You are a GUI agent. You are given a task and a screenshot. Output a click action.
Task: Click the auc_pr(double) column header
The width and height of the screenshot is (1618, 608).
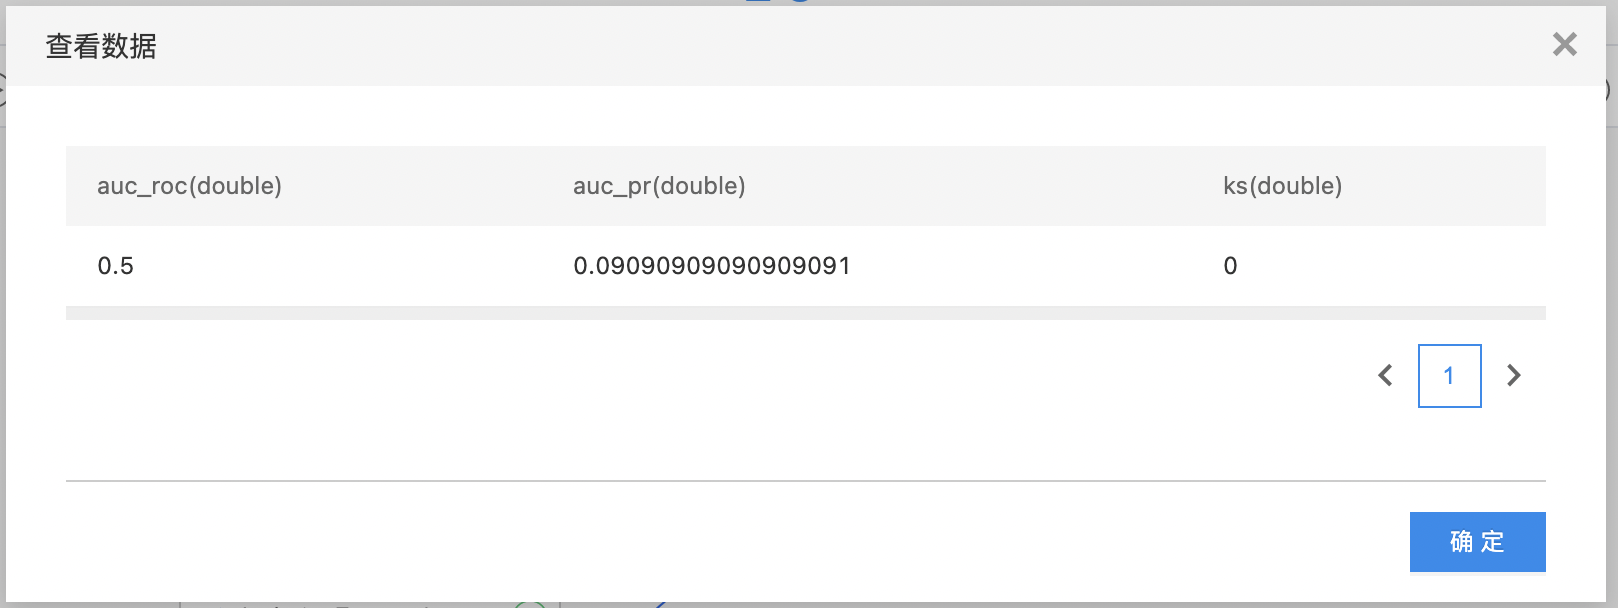click(659, 186)
